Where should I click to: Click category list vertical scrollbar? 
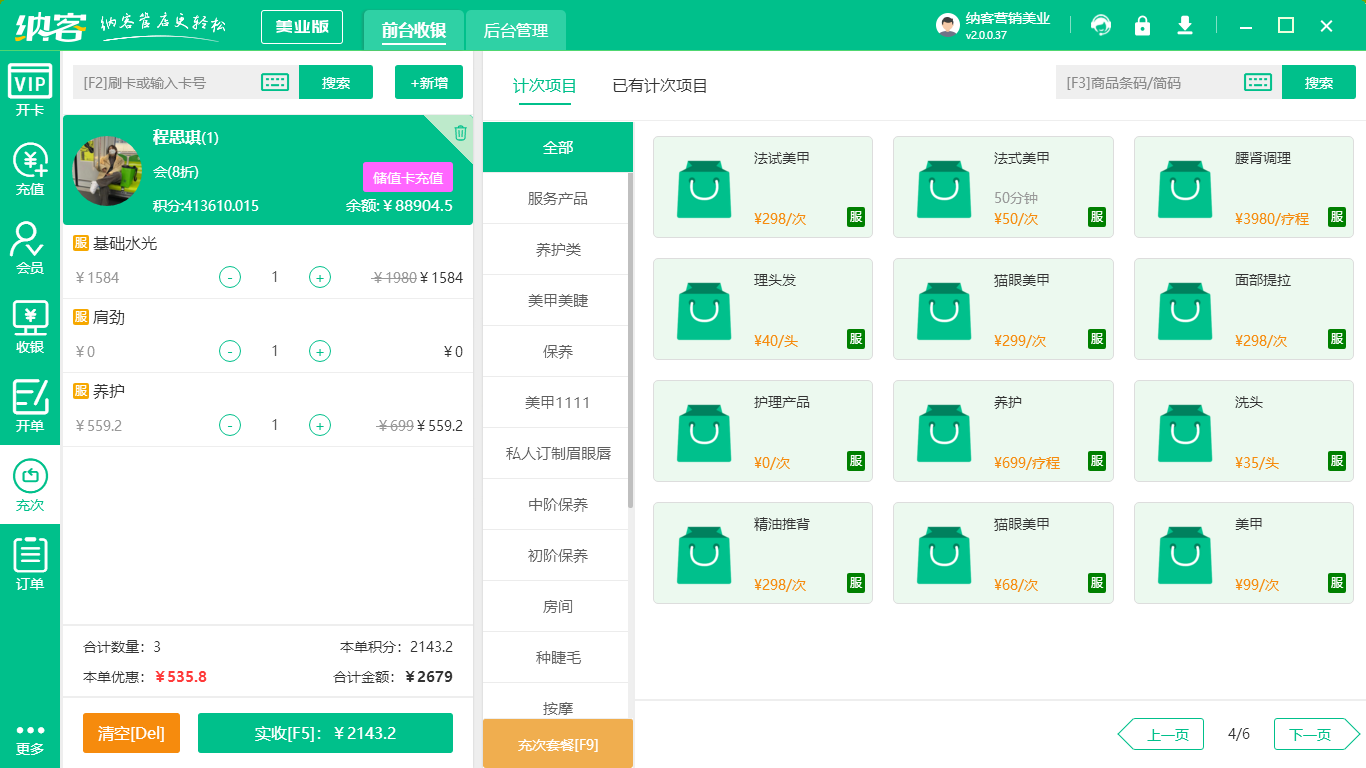pos(630,340)
